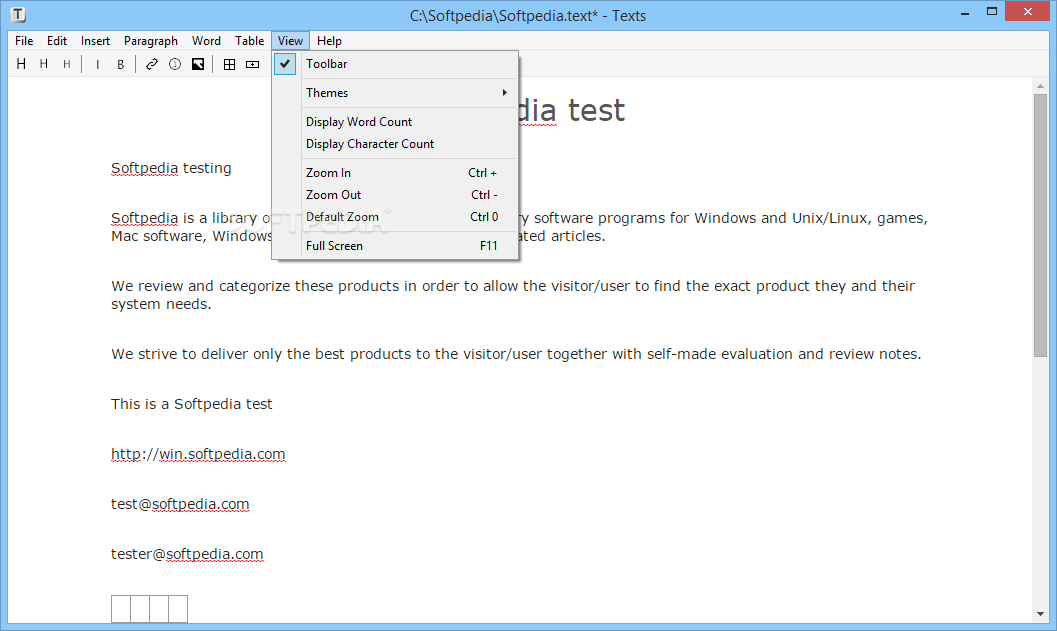This screenshot has height=631, width=1057.
Task: Click the first cell of the table
Action: pos(121,609)
